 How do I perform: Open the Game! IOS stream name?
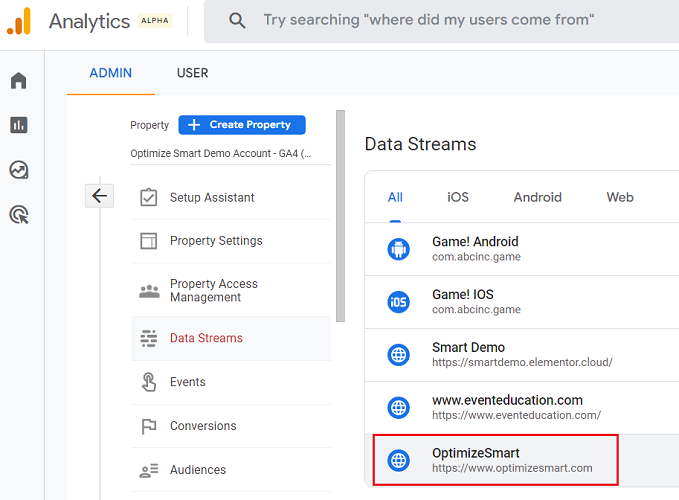point(462,294)
